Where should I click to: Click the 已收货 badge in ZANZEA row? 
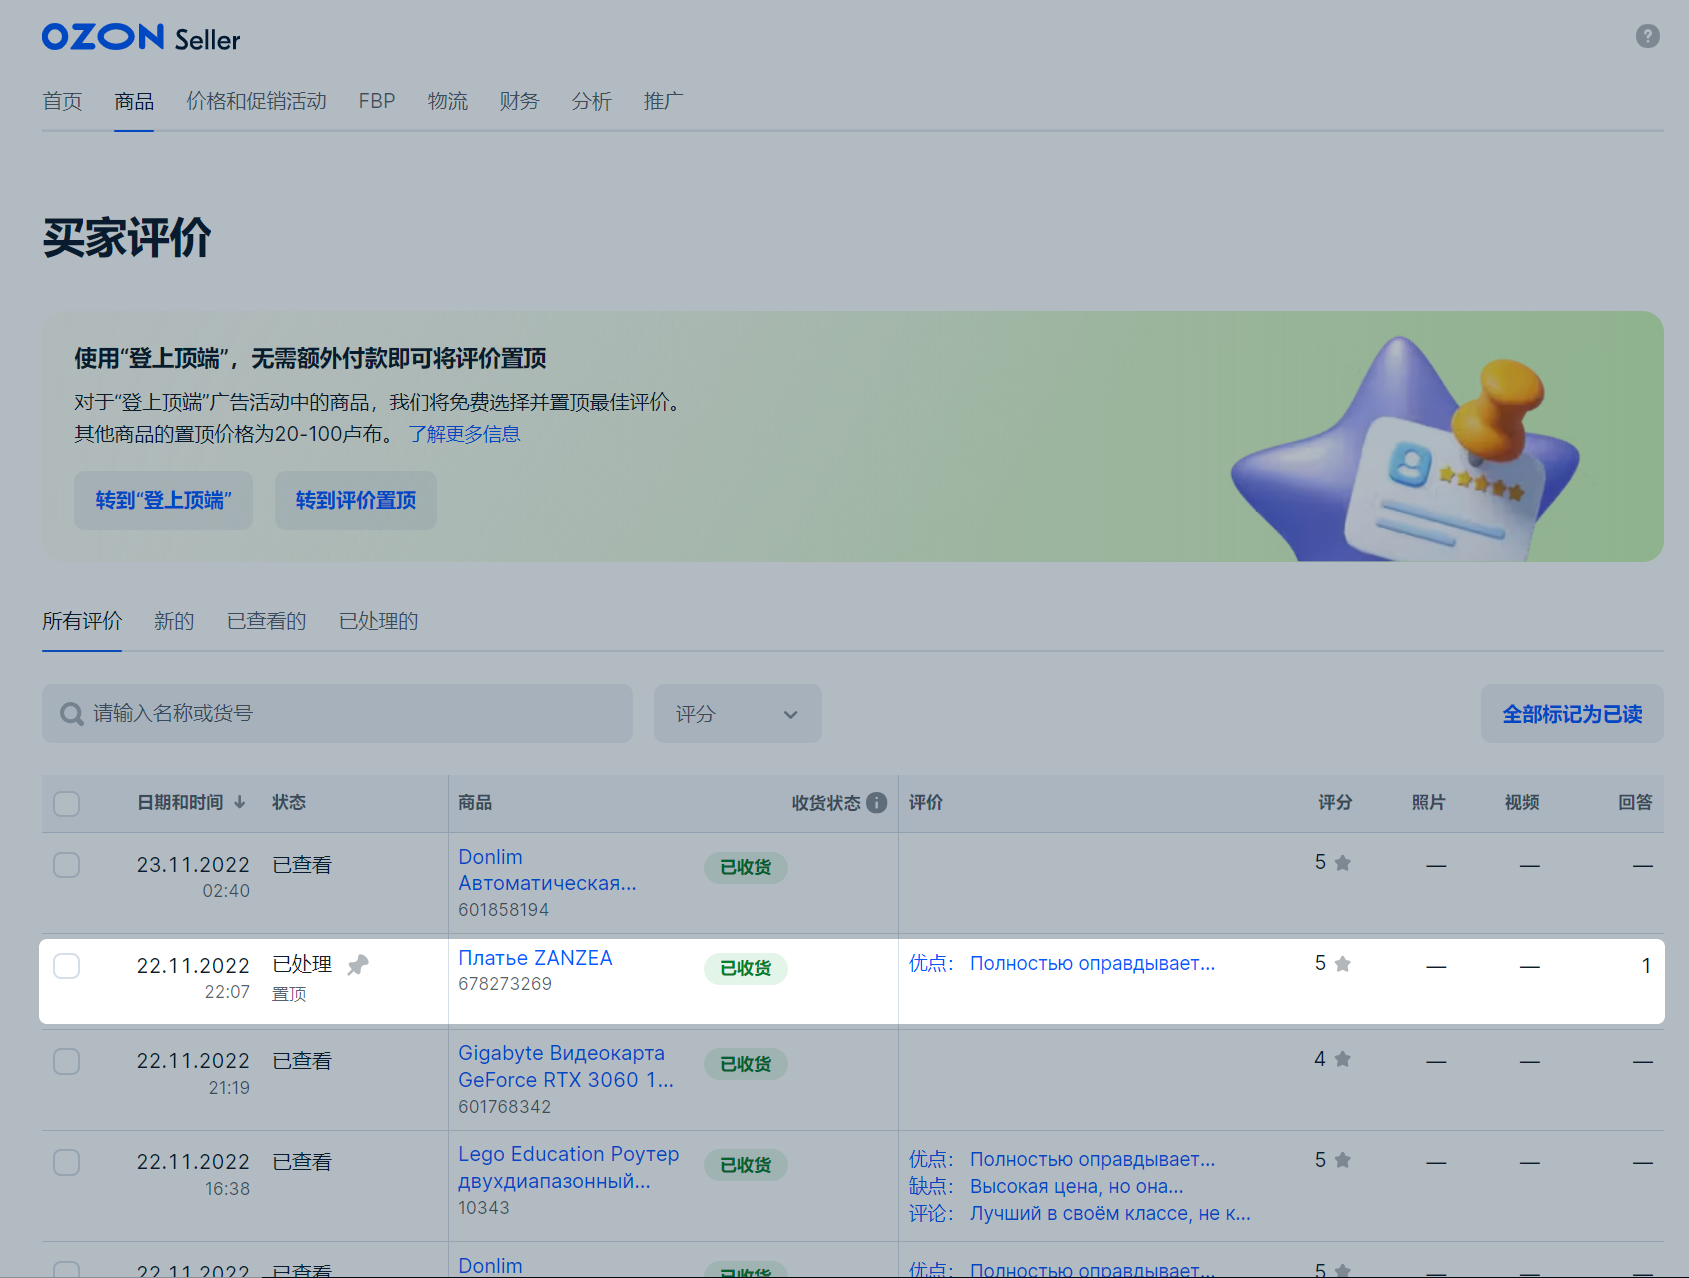tap(746, 969)
